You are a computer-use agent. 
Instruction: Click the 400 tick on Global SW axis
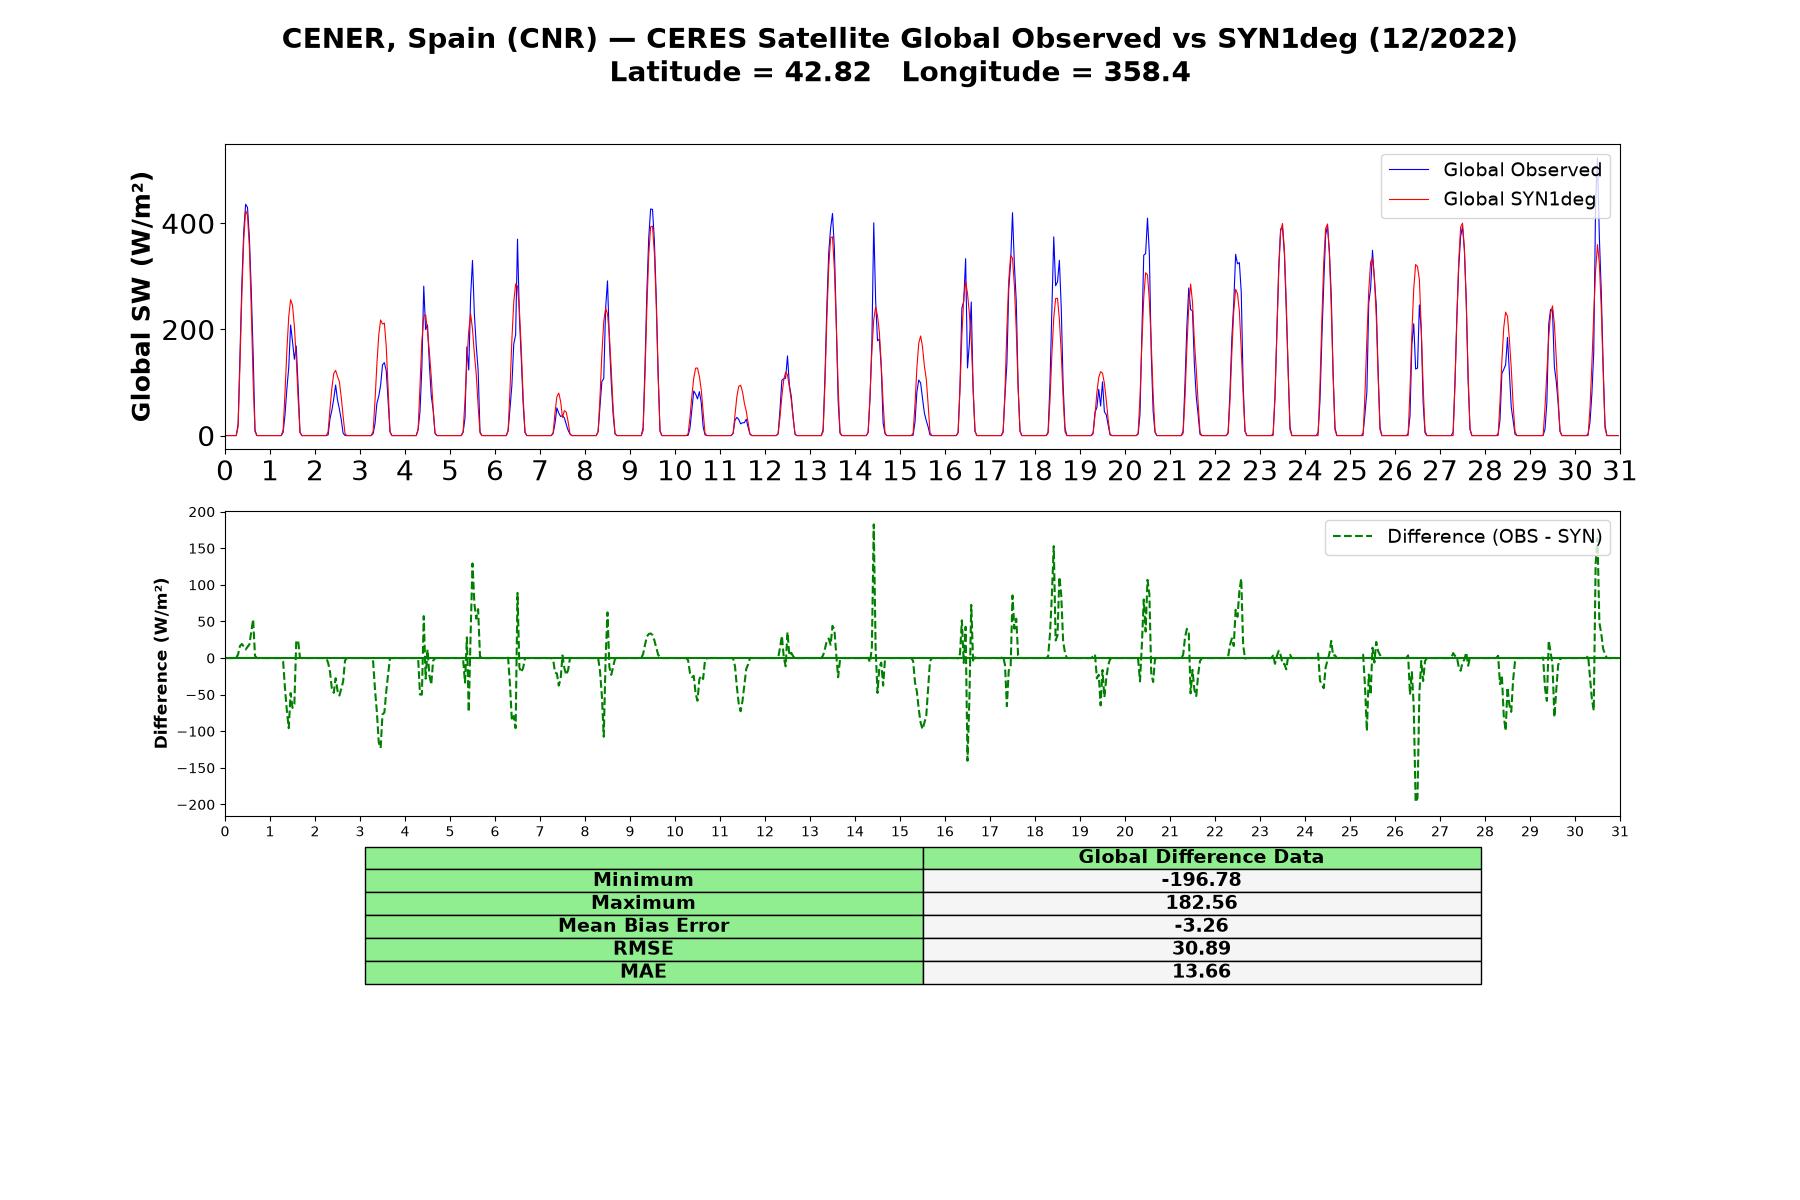pos(188,223)
